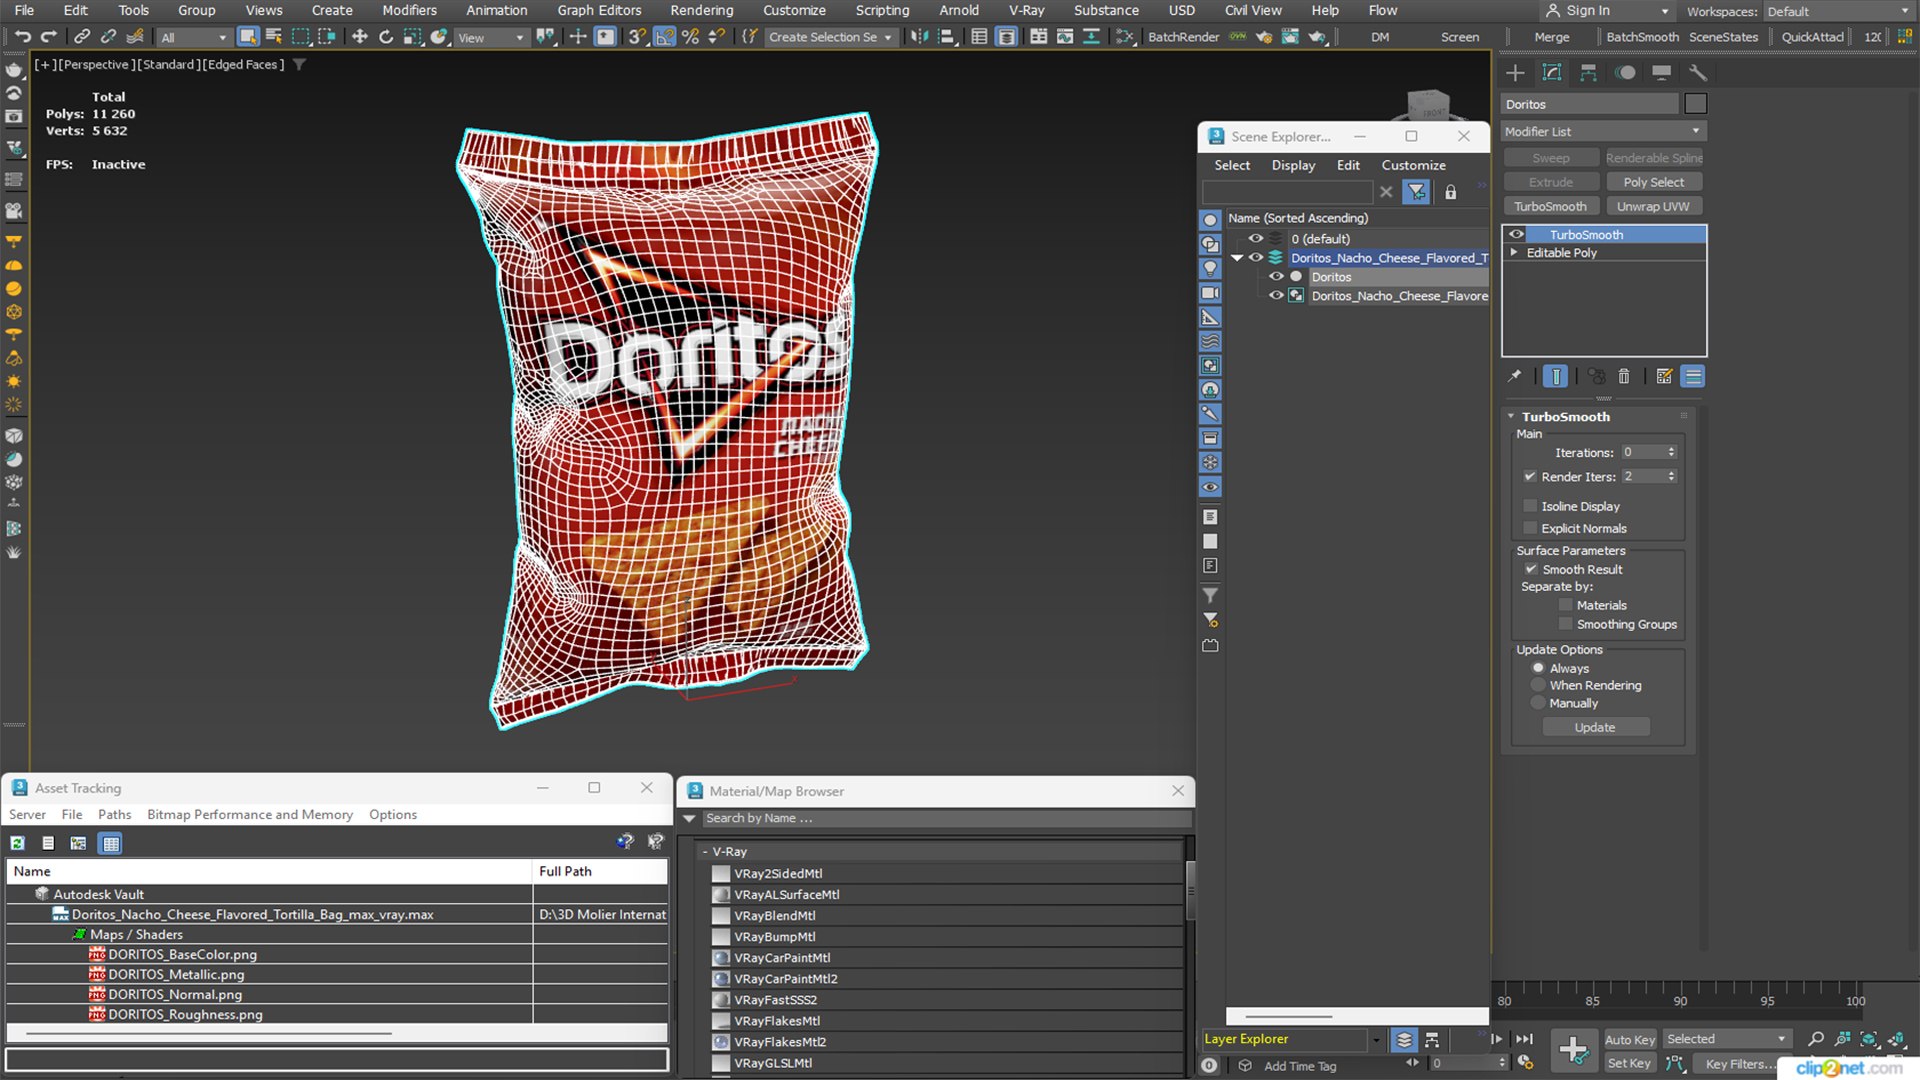Image resolution: width=1920 pixels, height=1080 pixels.
Task: Toggle Render Iters checkbox
Action: coord(1529,476)
